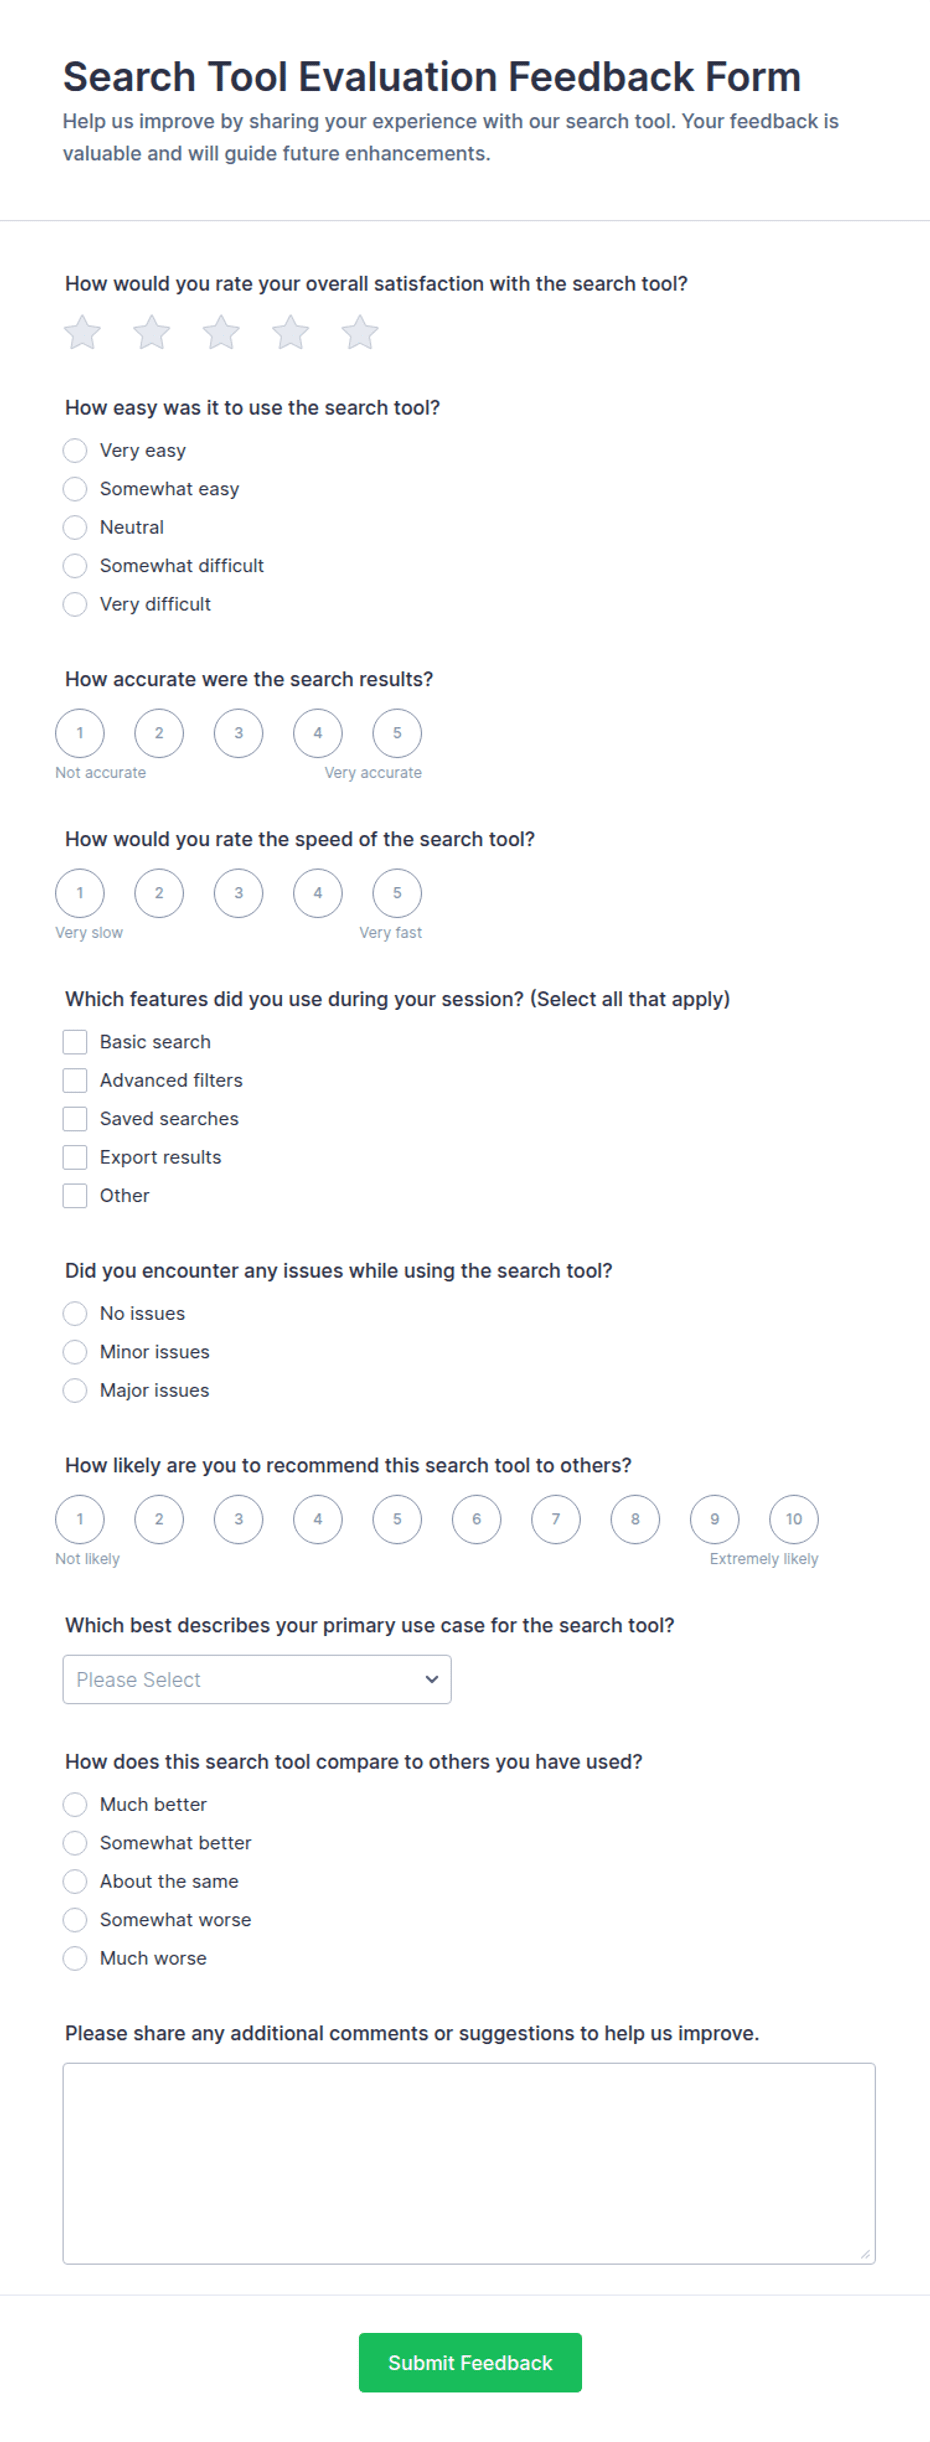Image resolution: width=930 pixels, height=2442 pixels.
Task: Pick accuracy rating 1 Not accurate
Action: click(x=80, y=733)
